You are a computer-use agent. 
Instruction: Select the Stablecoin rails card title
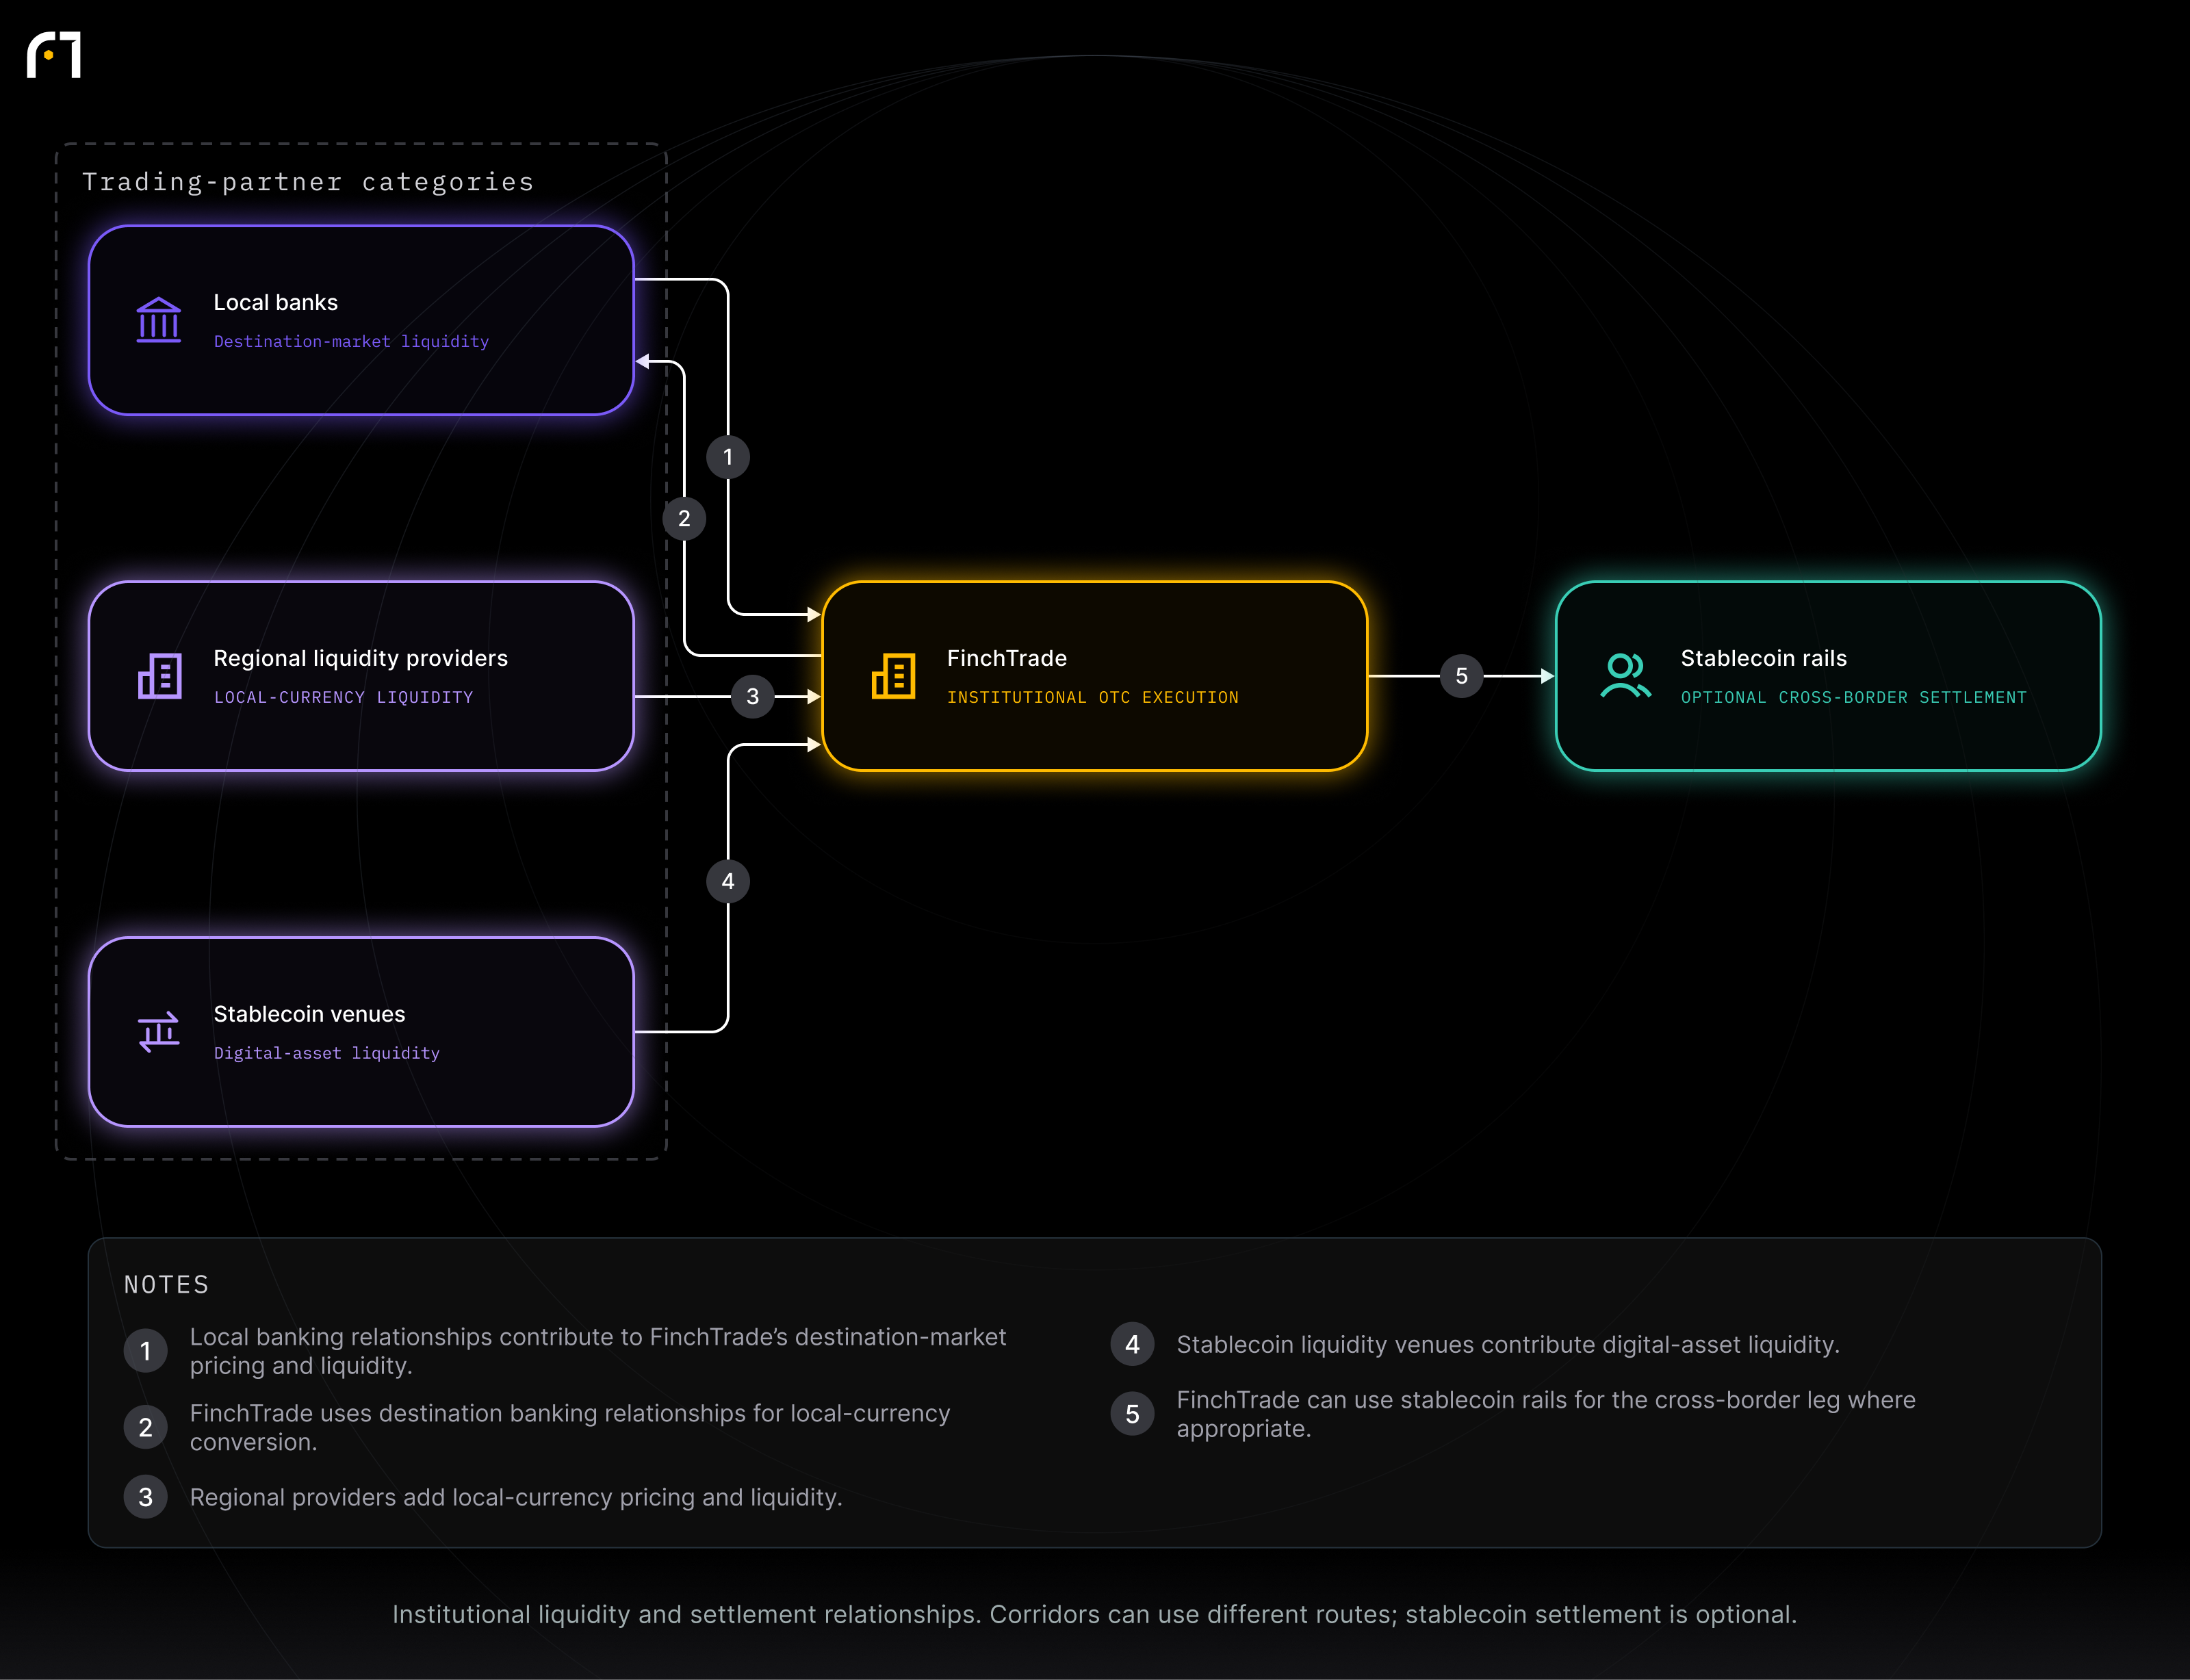pos(1764,659)
